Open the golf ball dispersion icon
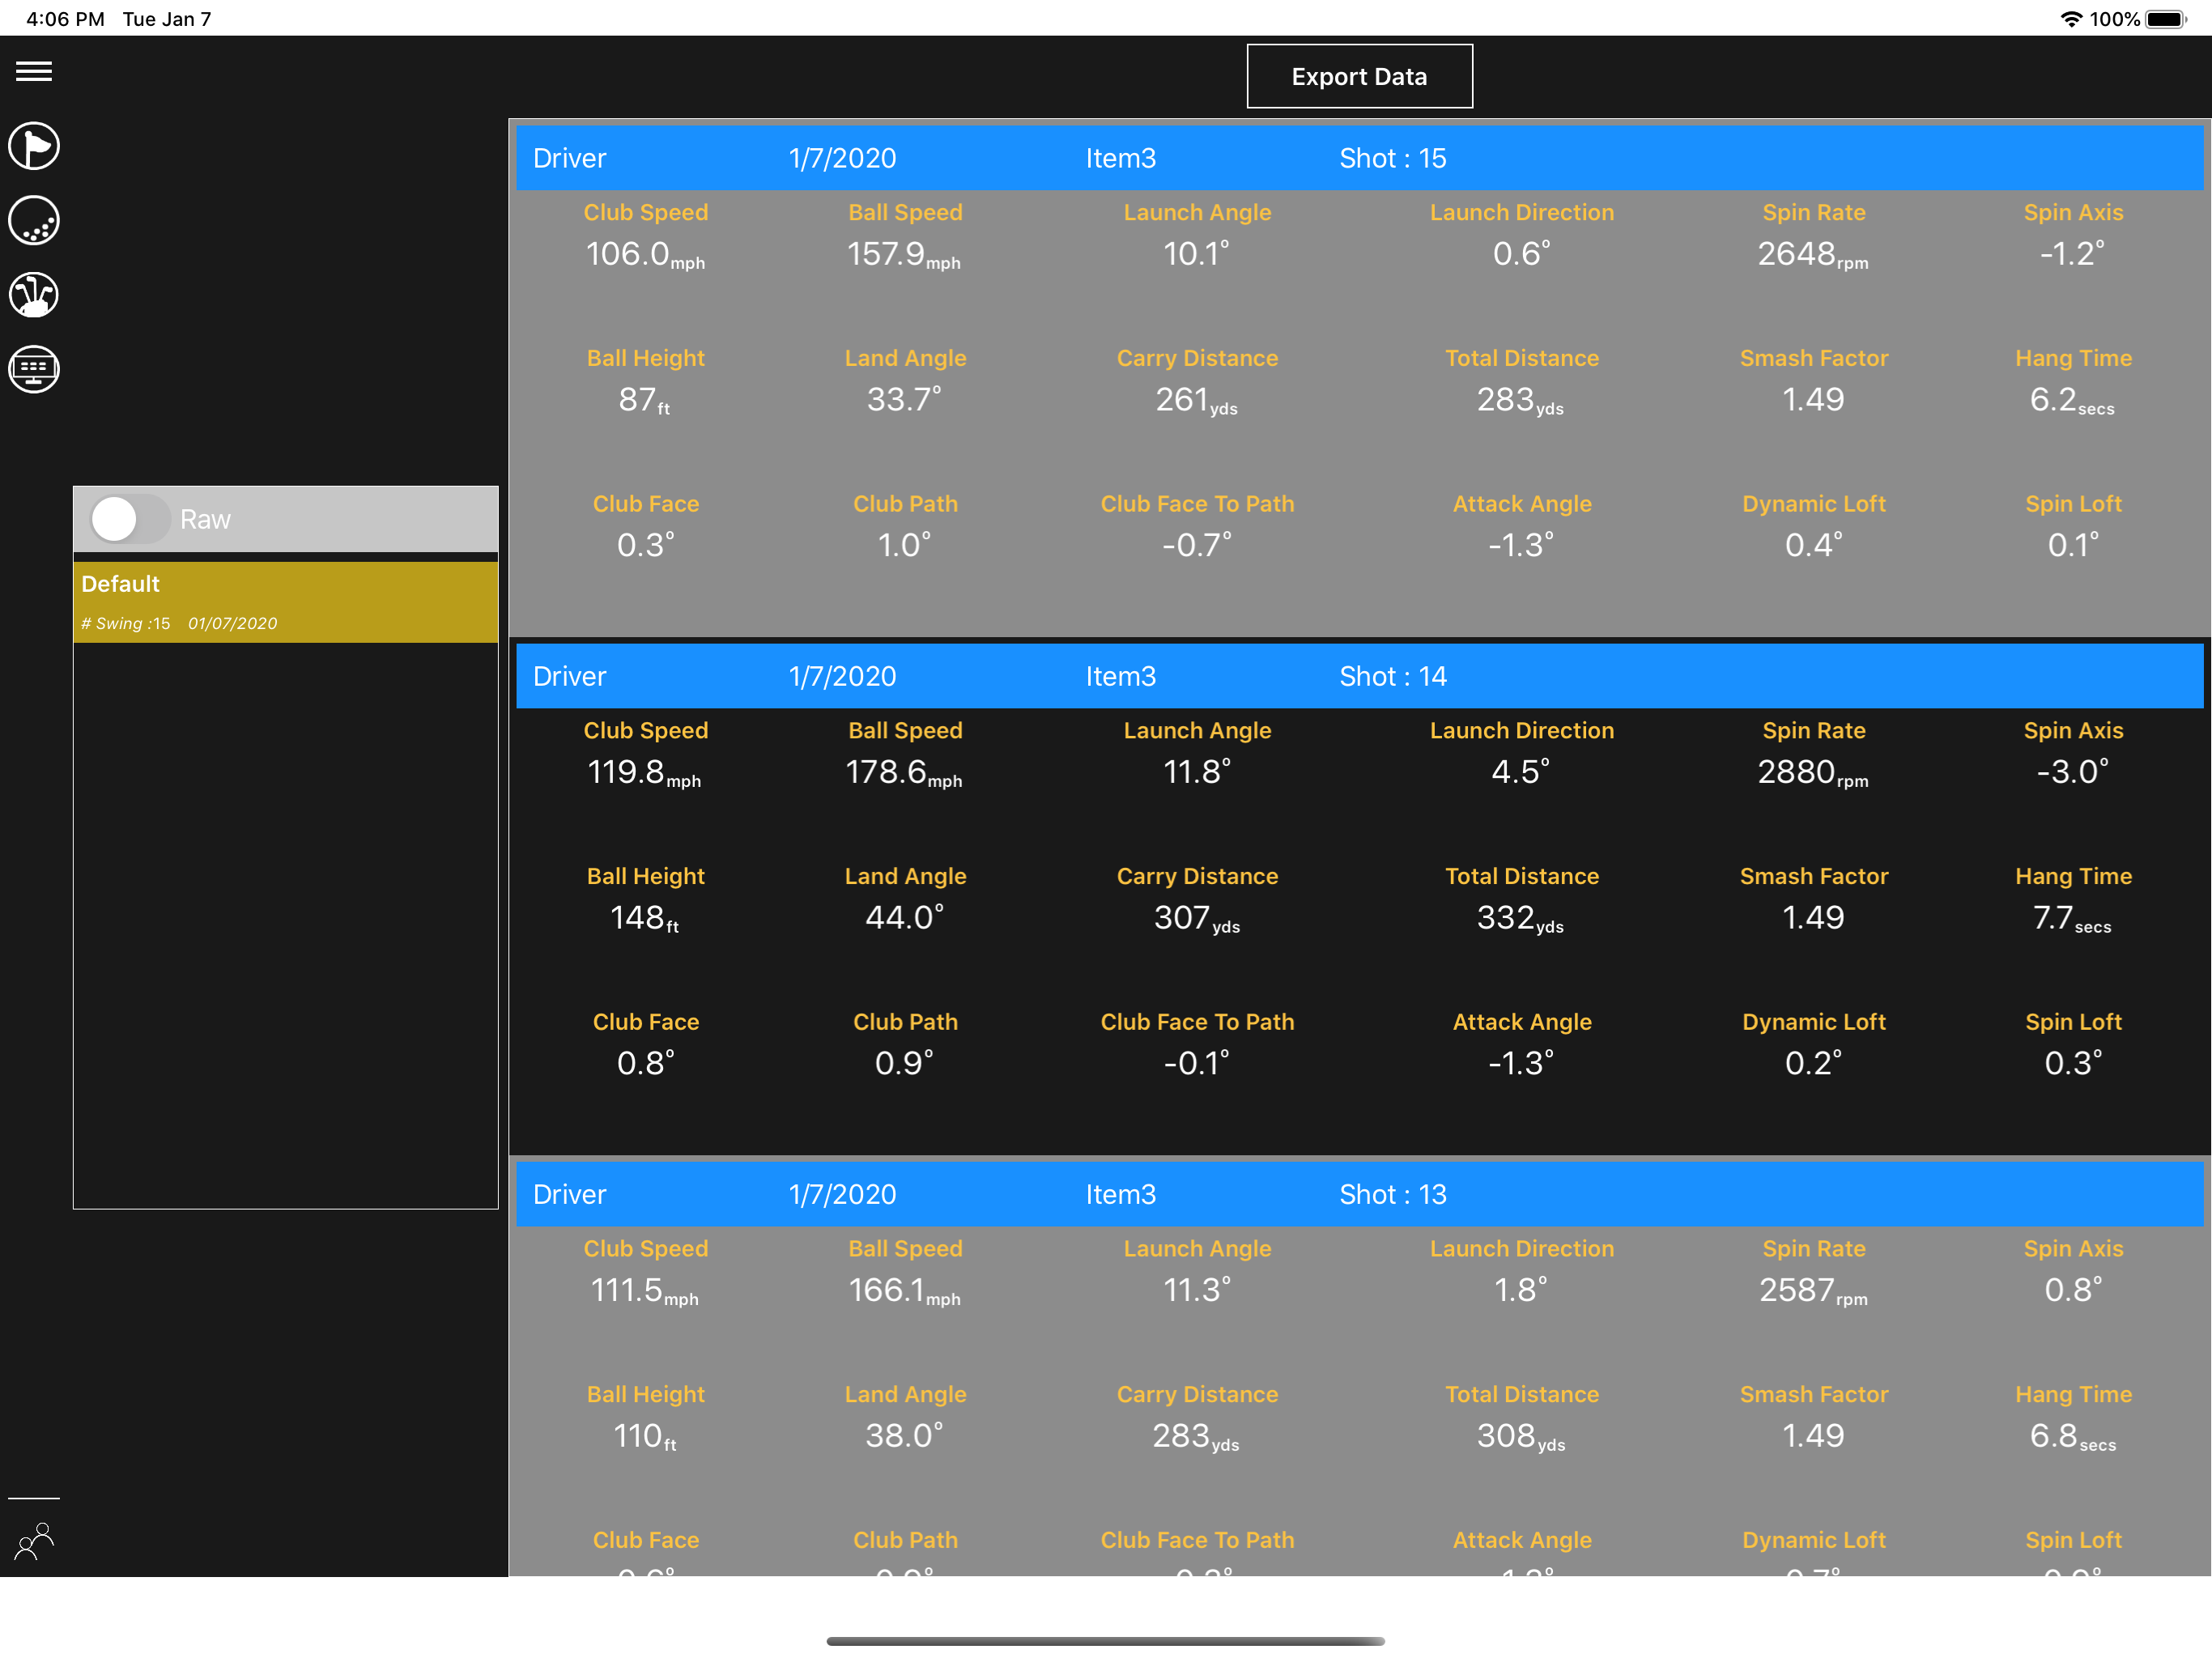This screenshot has width=2212, height=1658. click(34, 221)
